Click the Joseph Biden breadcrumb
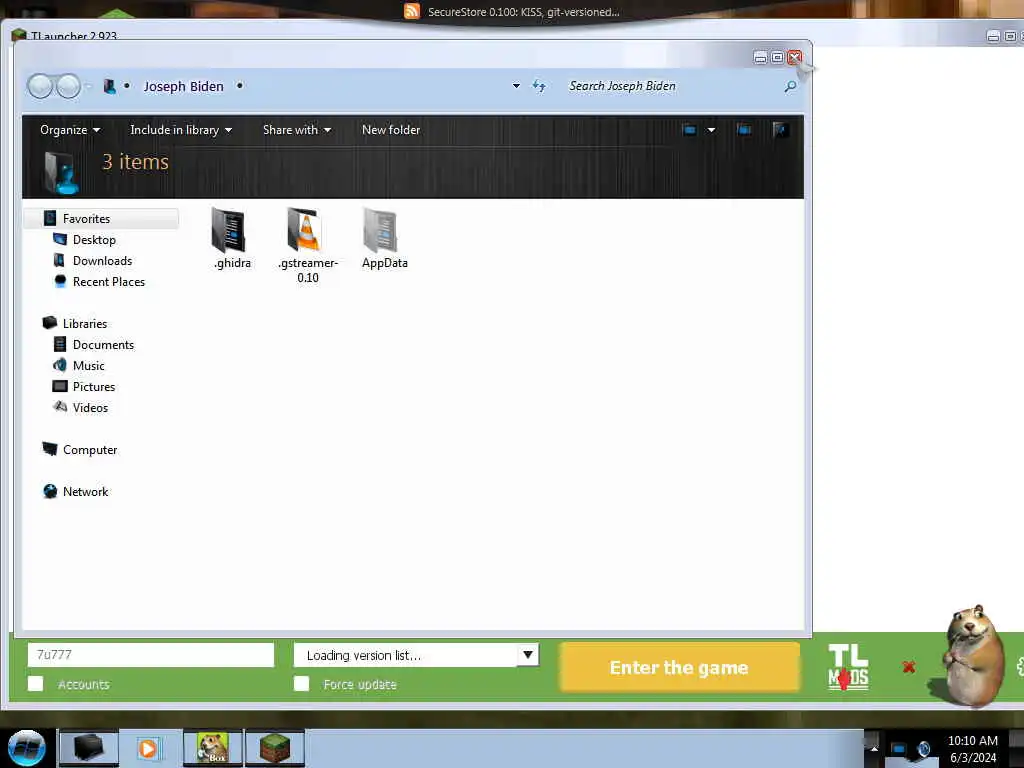The image size is (1024, 768). point(184,86)
